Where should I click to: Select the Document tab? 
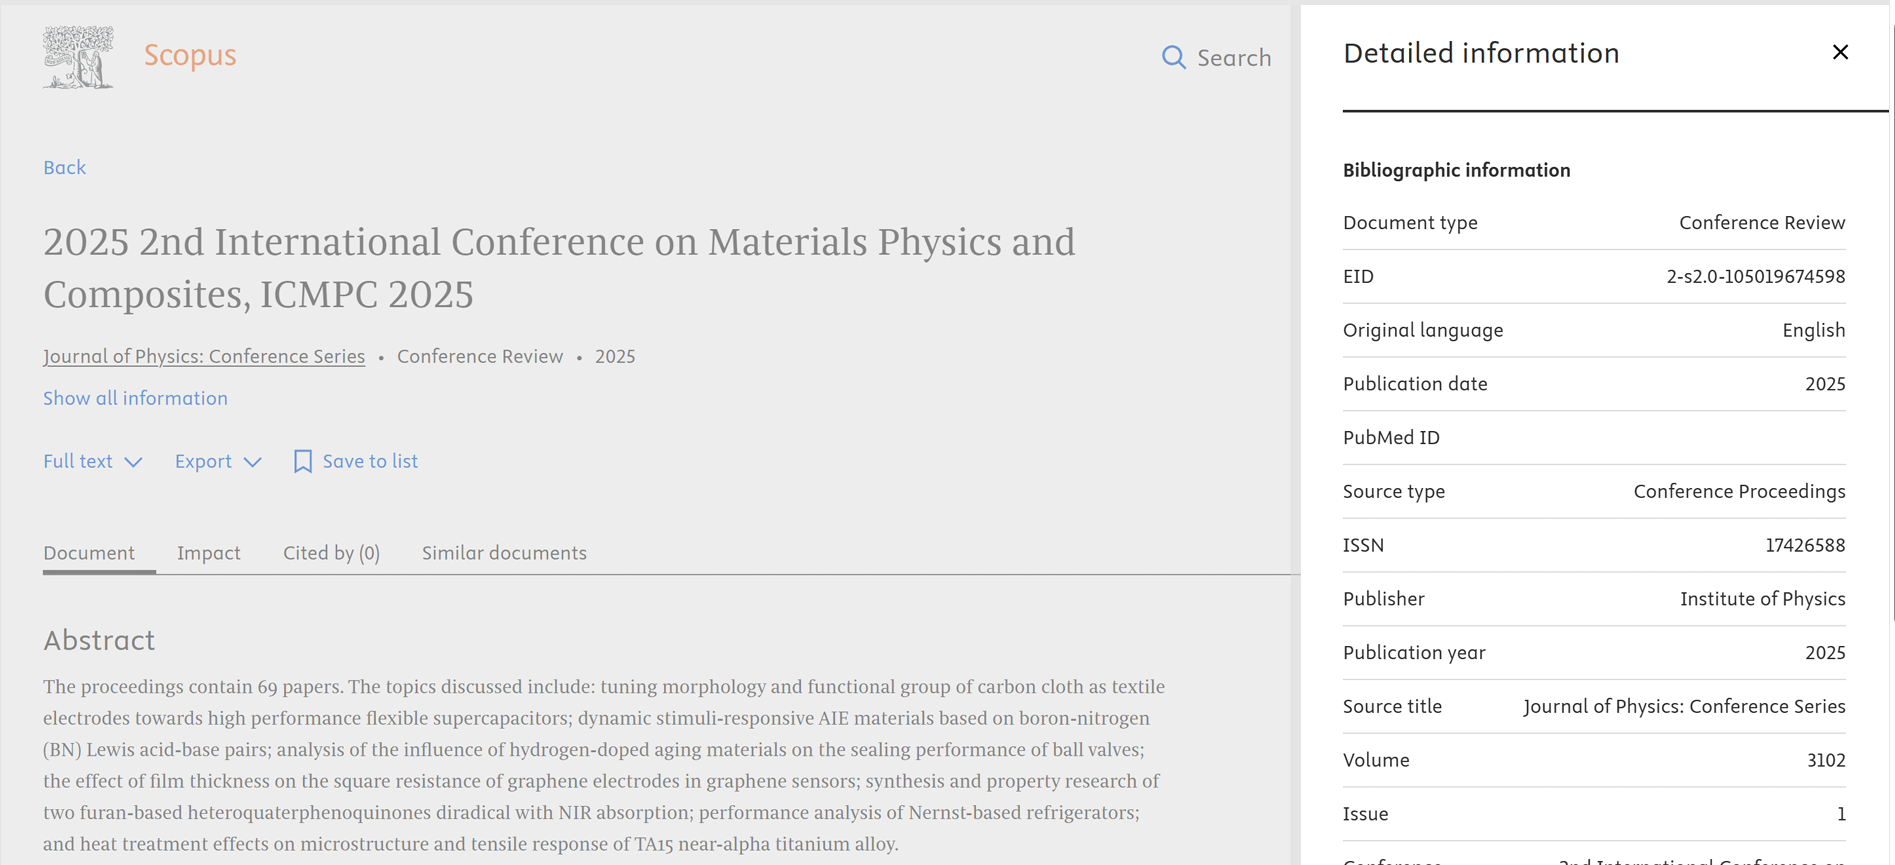[x=89, y=553]
